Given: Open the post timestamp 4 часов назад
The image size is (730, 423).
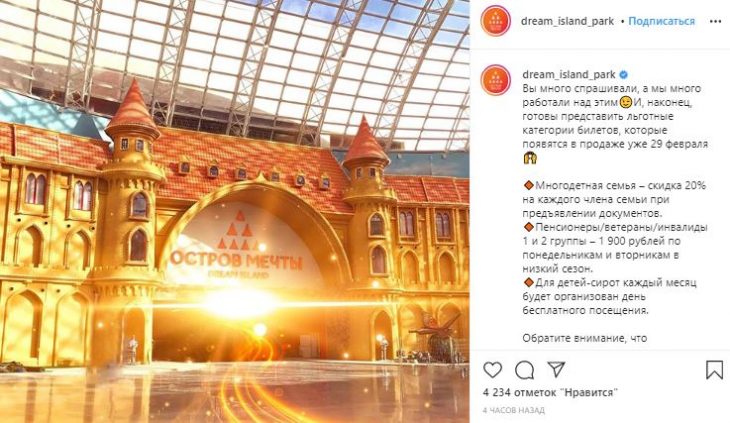Looking at the screenshot, I should [x=514, y=410].
